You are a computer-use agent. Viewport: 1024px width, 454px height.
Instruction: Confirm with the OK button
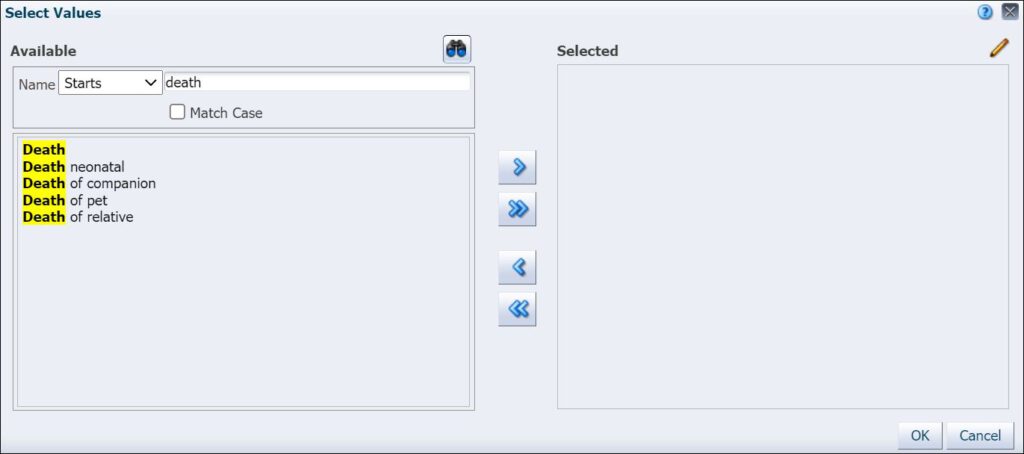tap(920, 435)
